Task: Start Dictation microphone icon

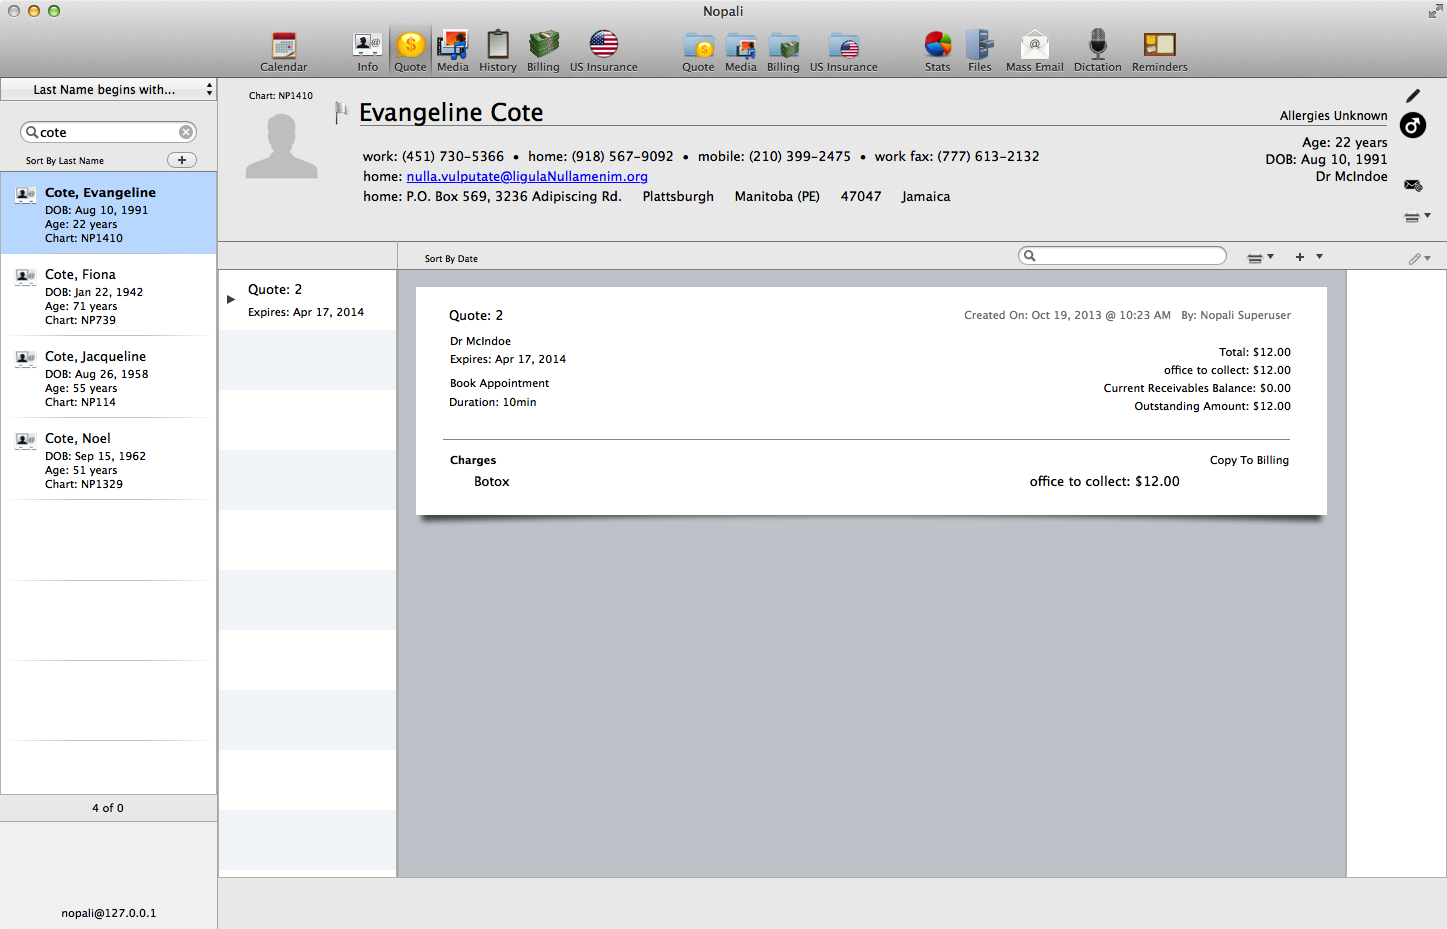Action: coord(1097,51)
